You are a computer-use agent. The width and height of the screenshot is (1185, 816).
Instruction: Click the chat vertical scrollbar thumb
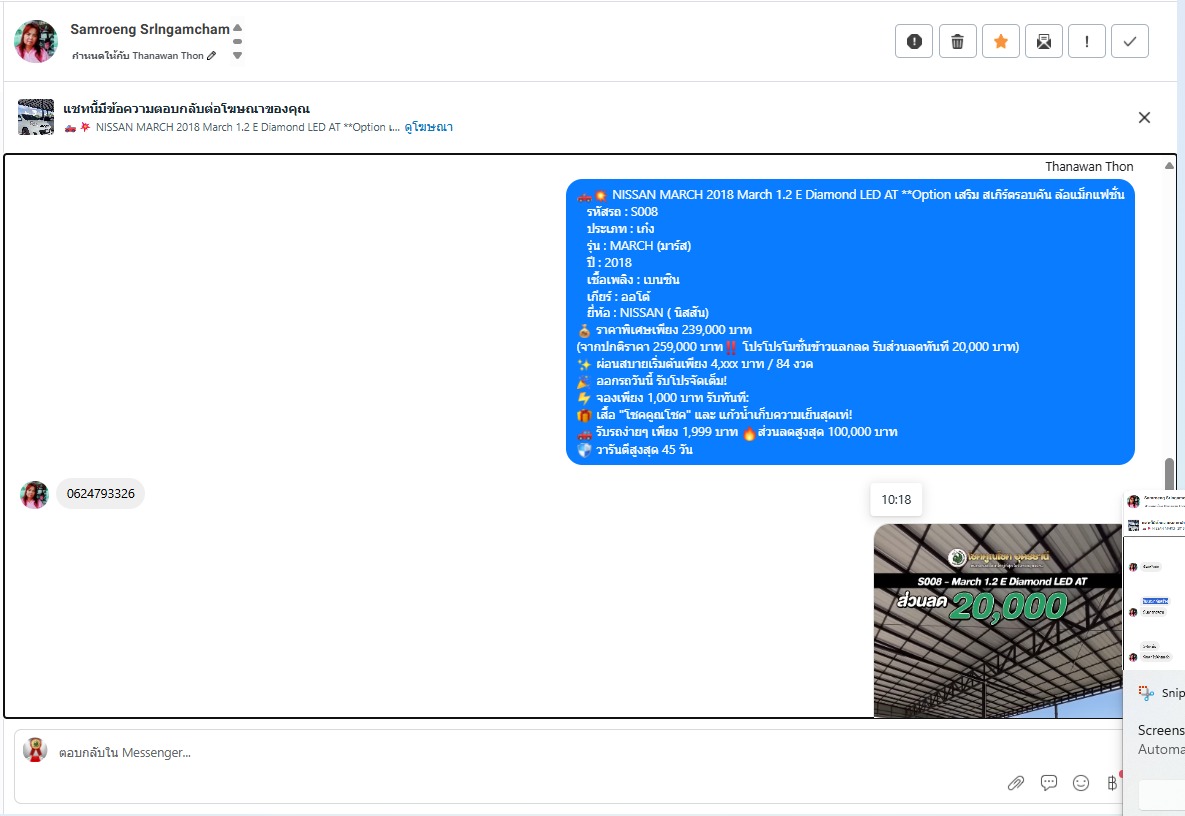click(1169, 474)
